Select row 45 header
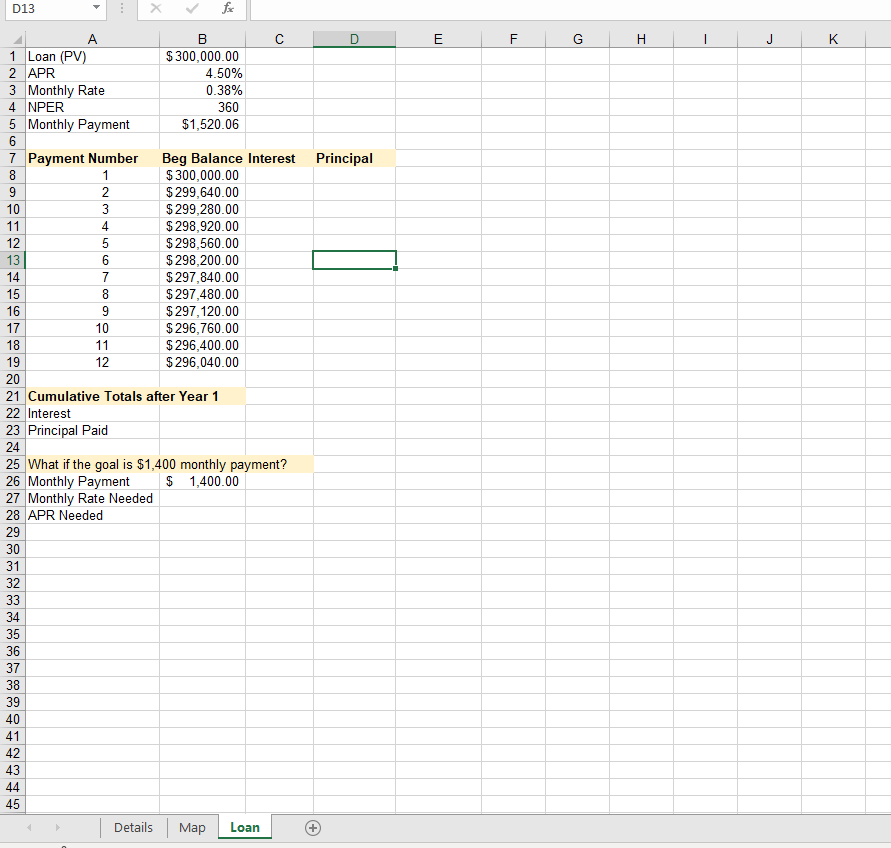The width and height of the screenshot is (891, 848). click(13, 804)
